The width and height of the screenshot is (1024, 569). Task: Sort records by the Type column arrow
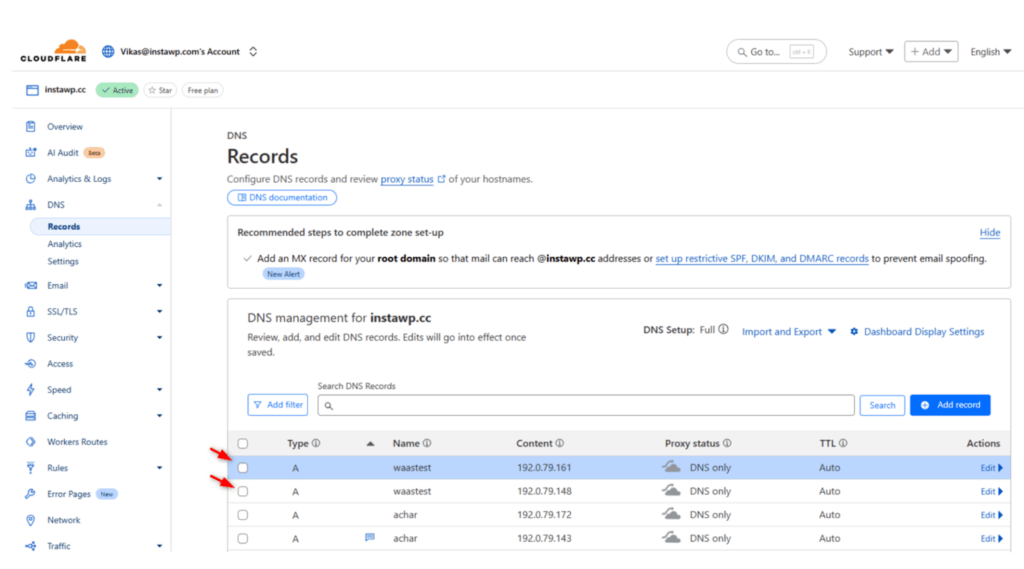[370, 444]
